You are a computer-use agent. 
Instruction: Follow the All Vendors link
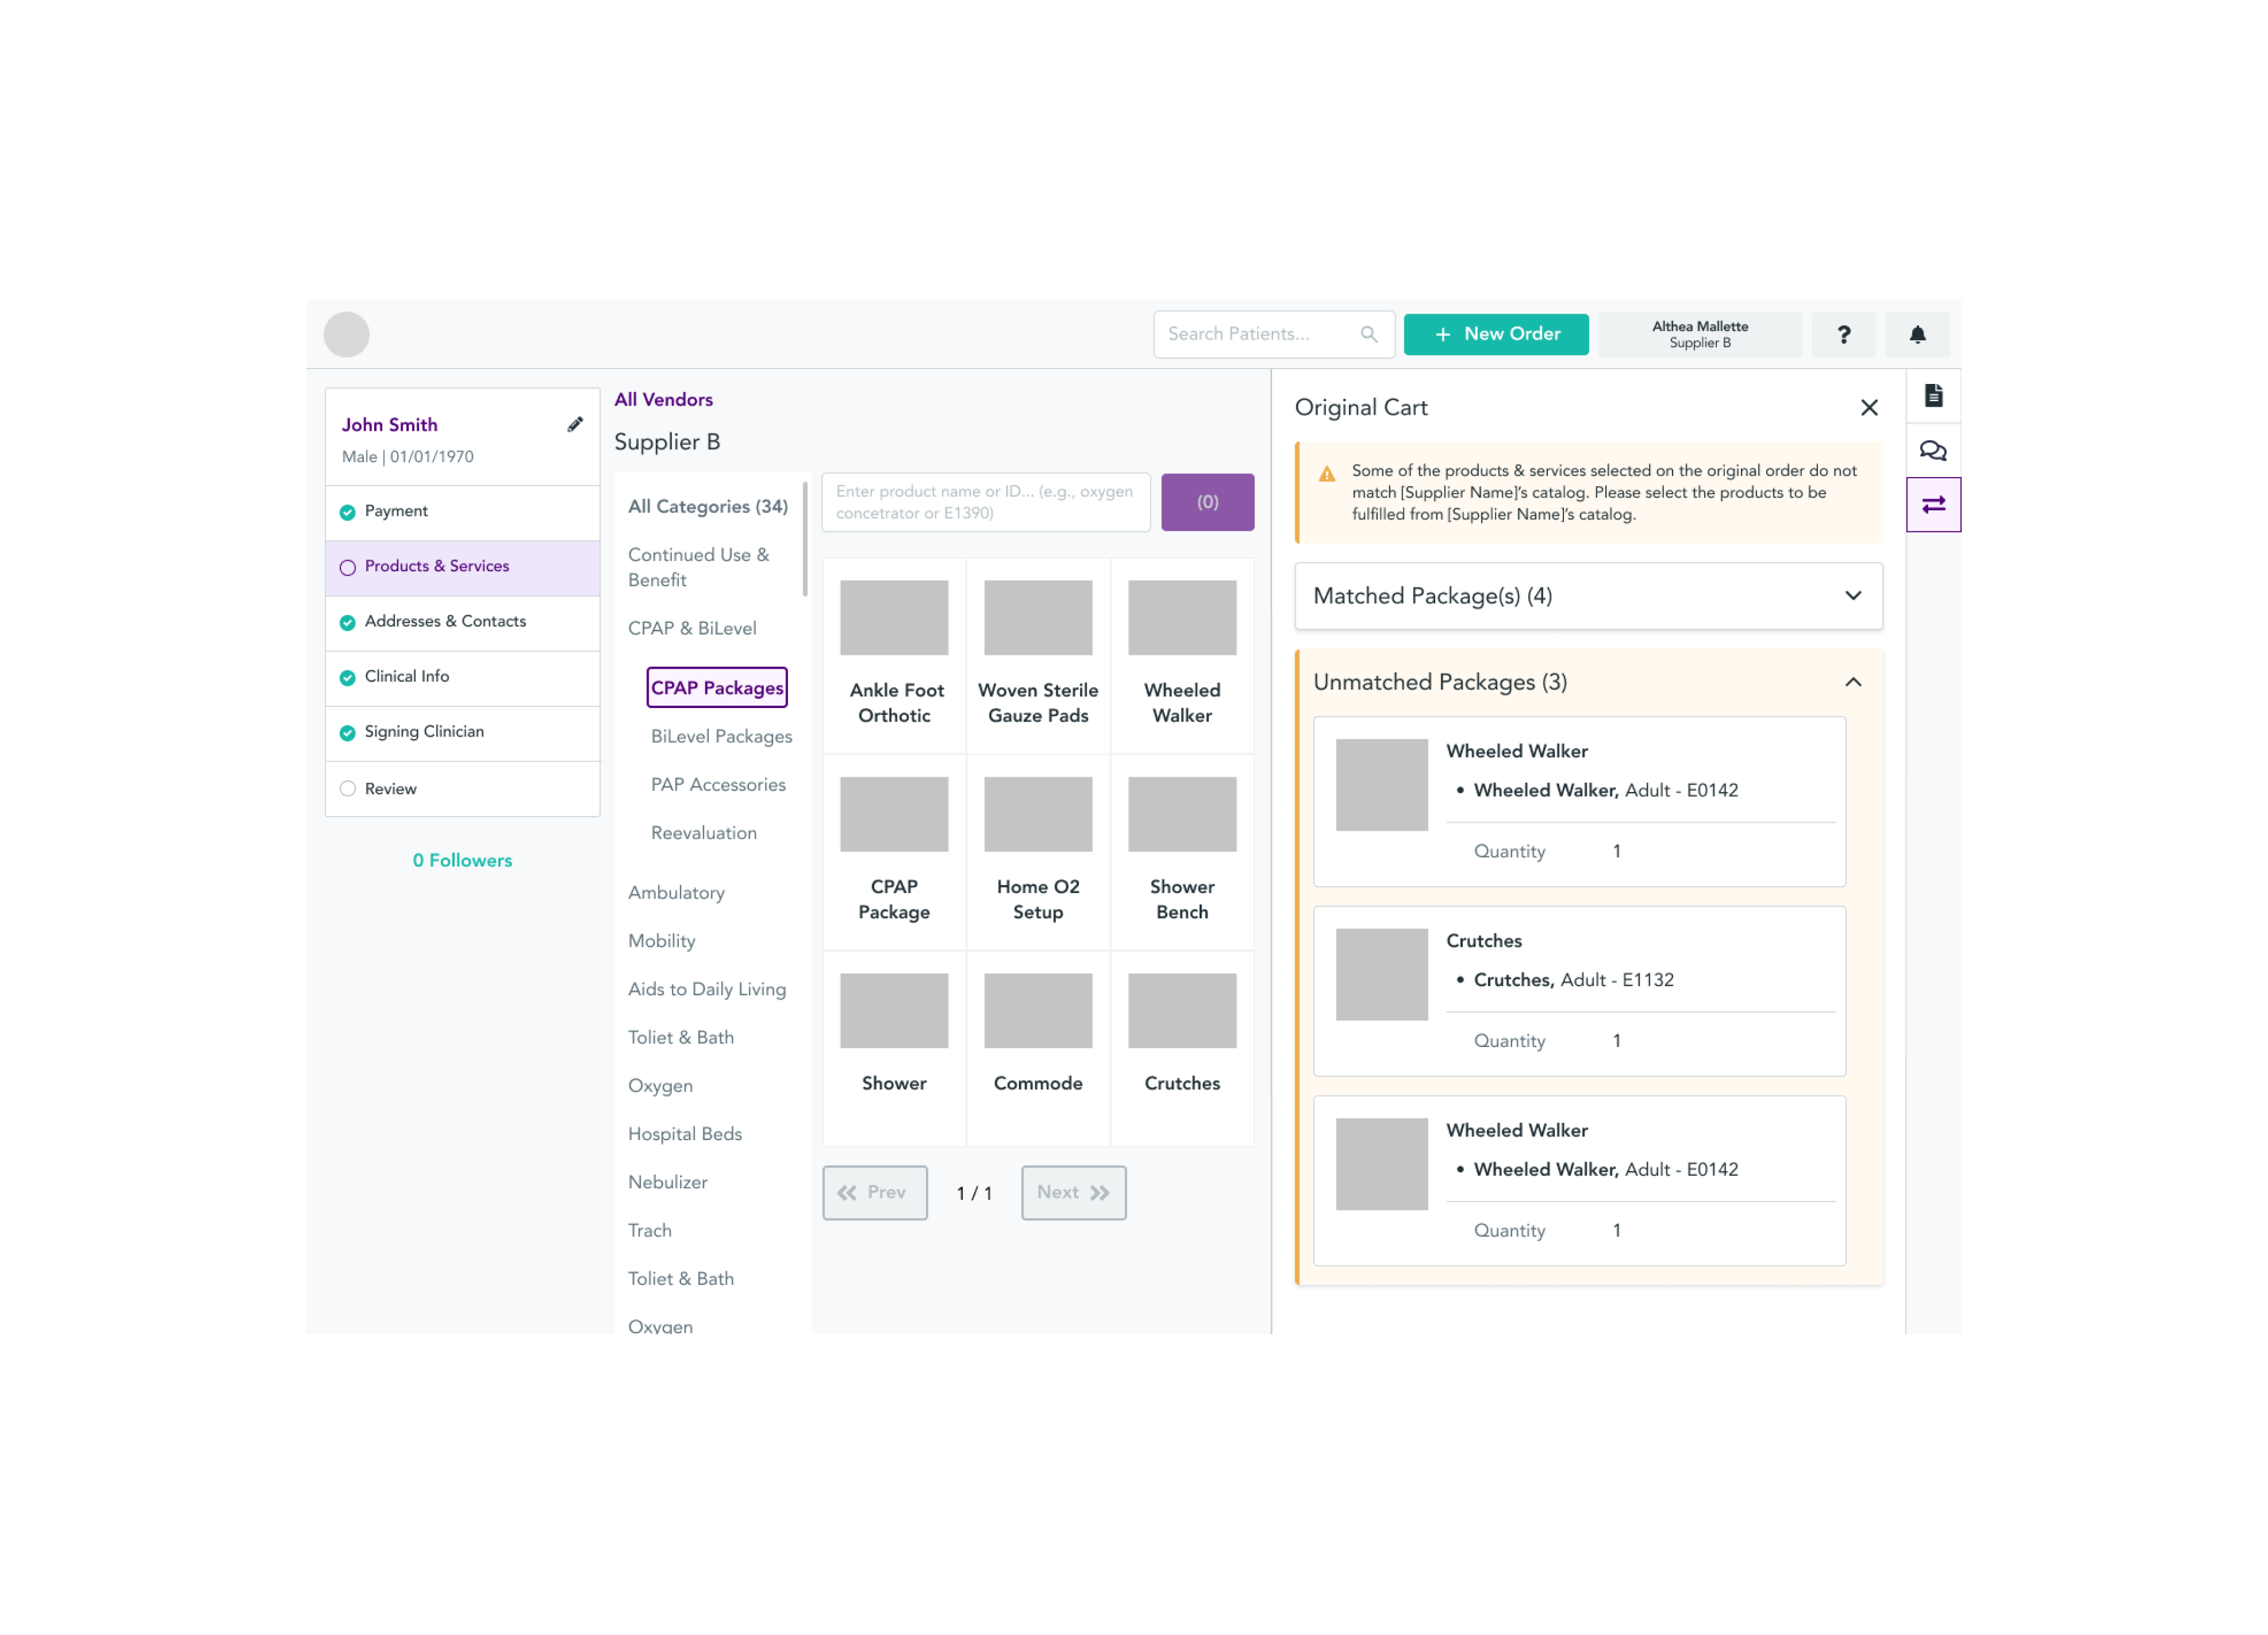[664, 400]
